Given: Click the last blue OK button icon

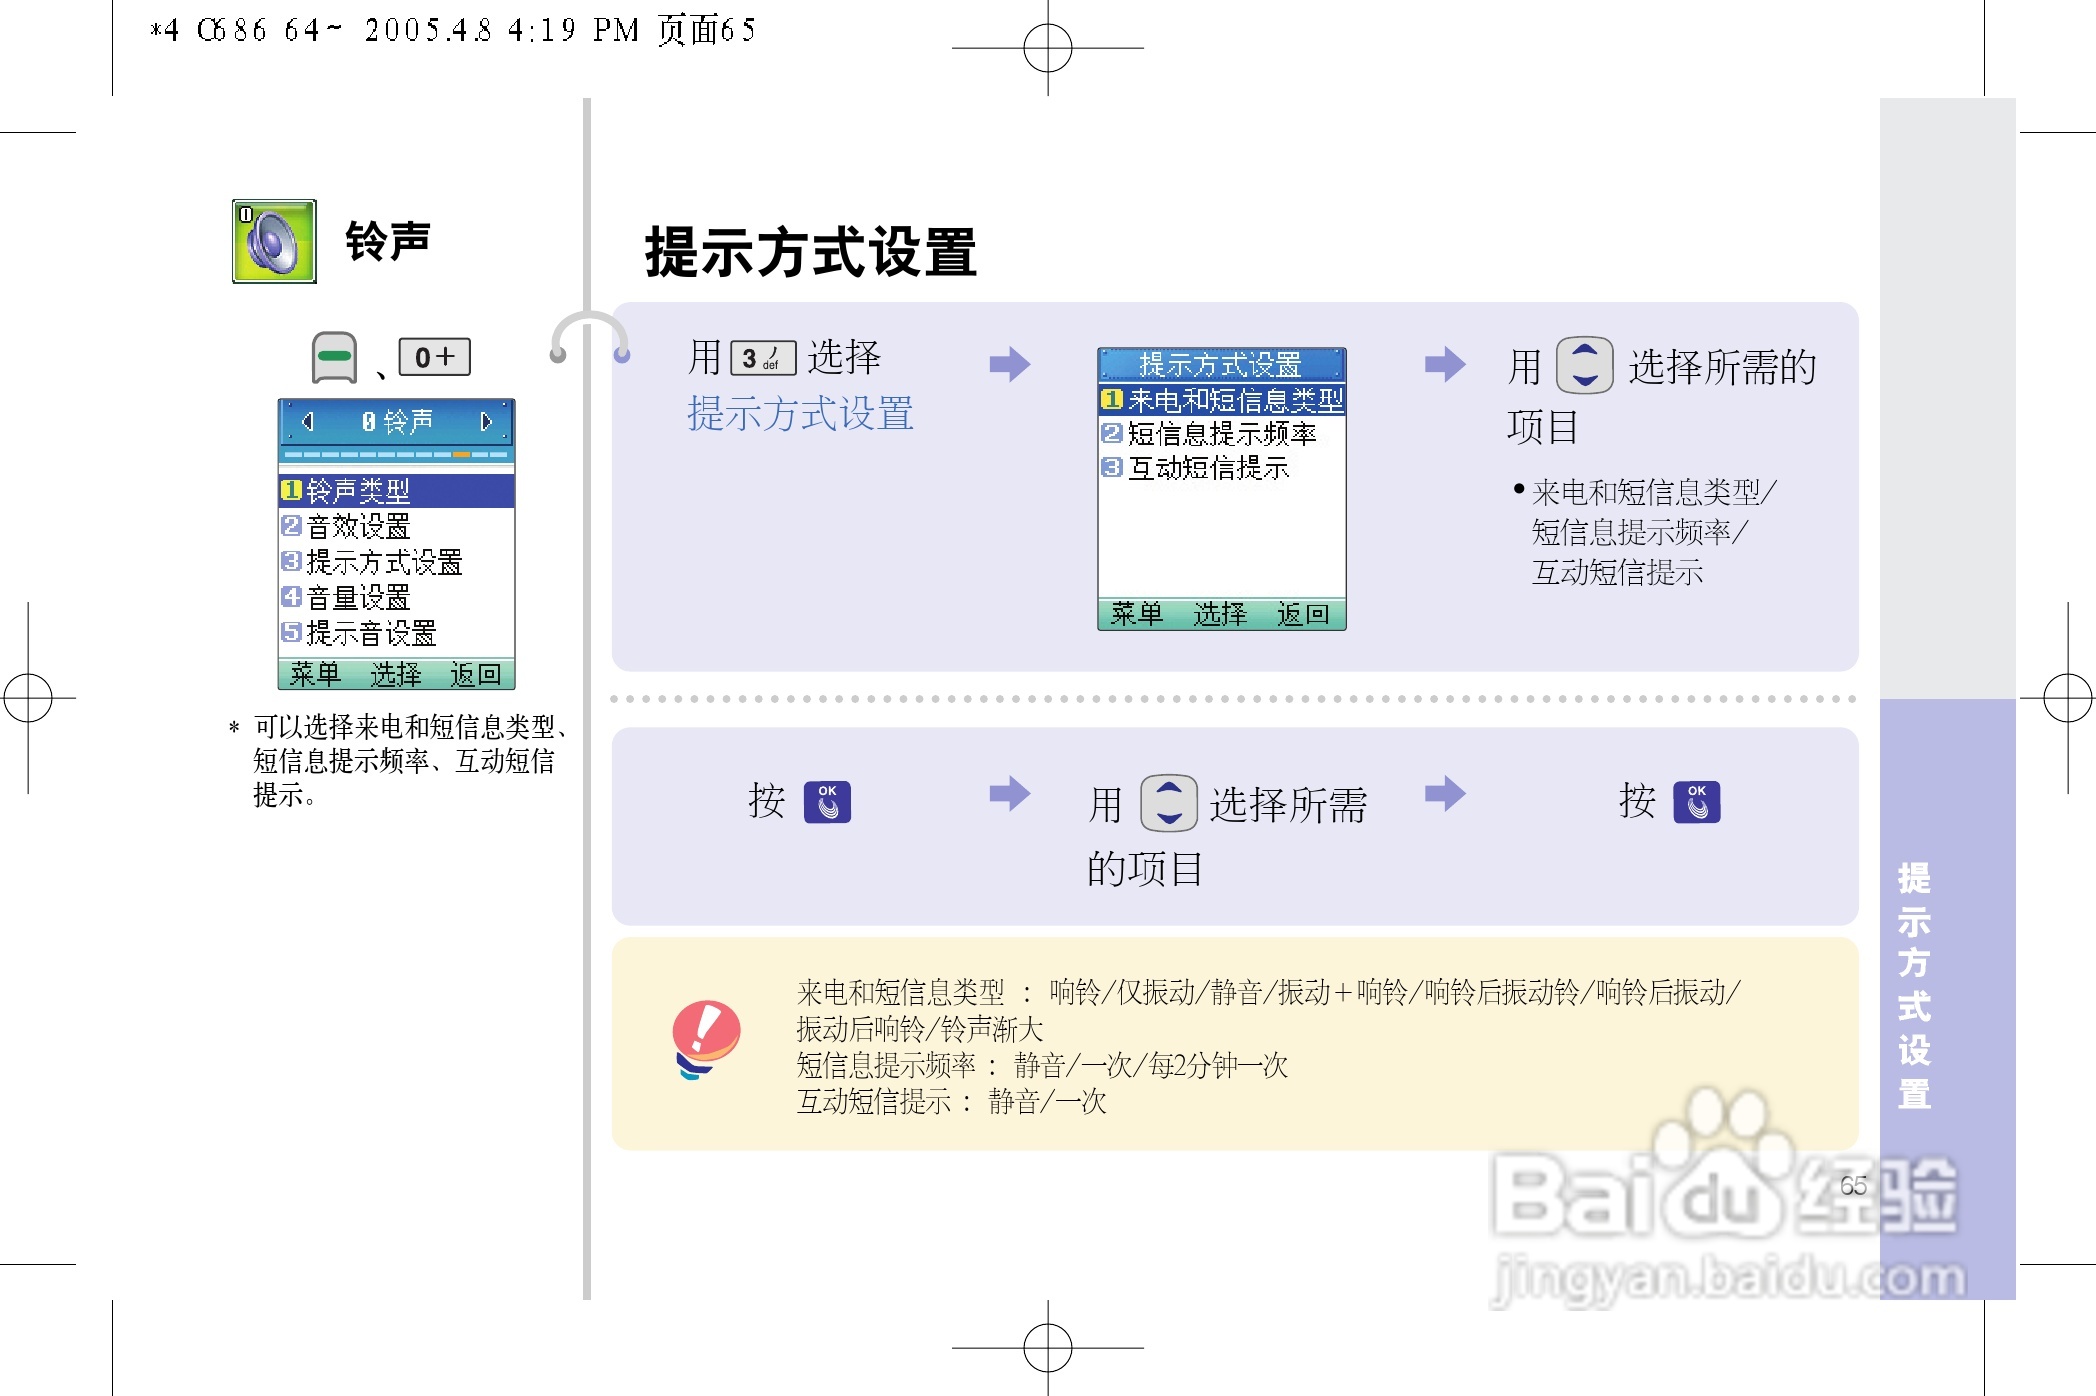Looking at the screenshot, I should pyautogui.click(x=1696, y=802).
